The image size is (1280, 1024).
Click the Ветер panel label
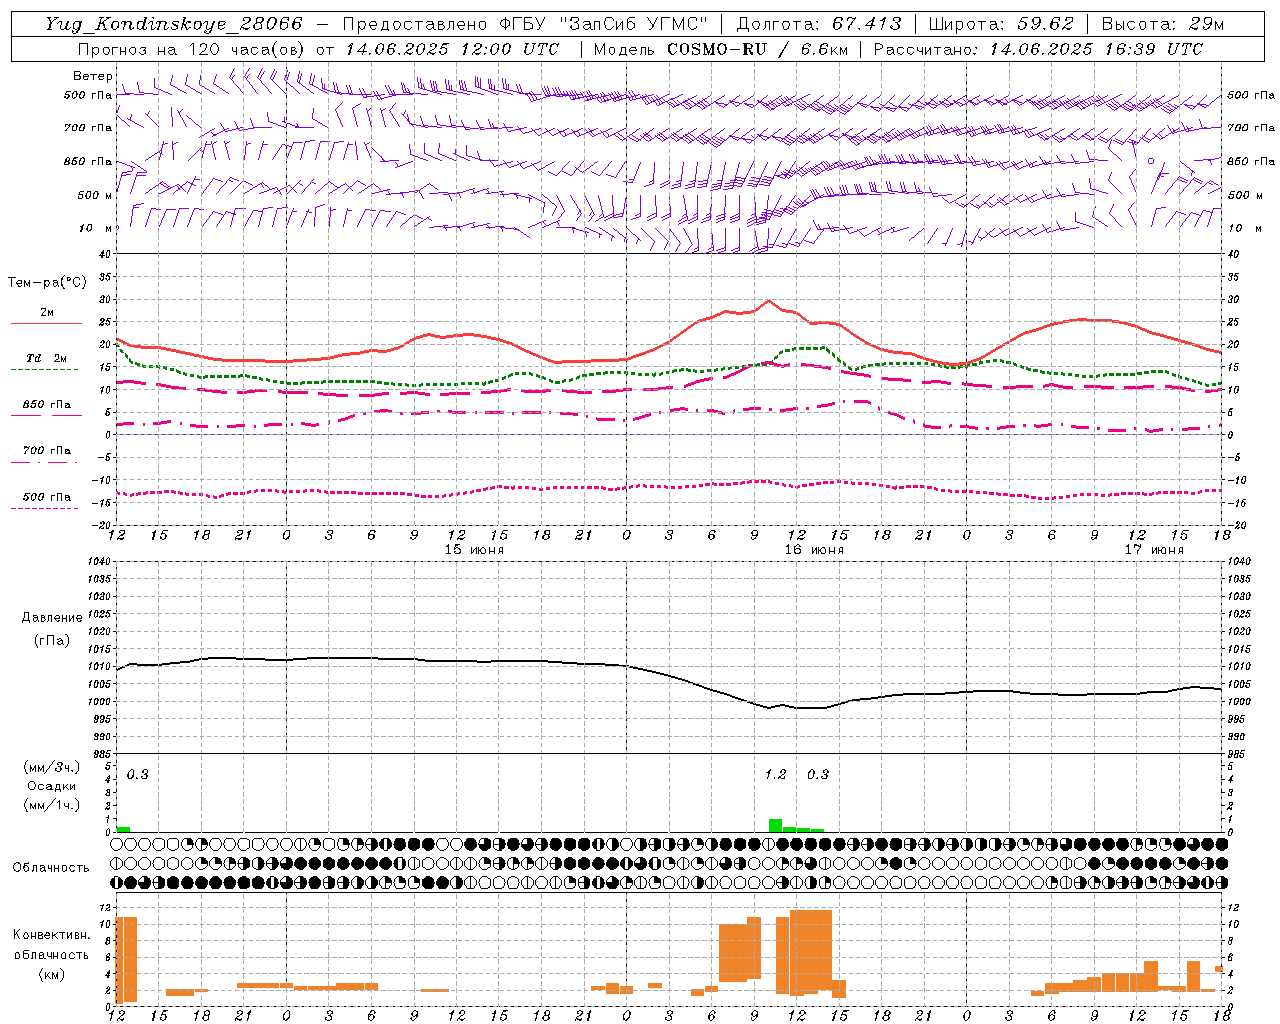pyautogui.click(x=92, y=76)
